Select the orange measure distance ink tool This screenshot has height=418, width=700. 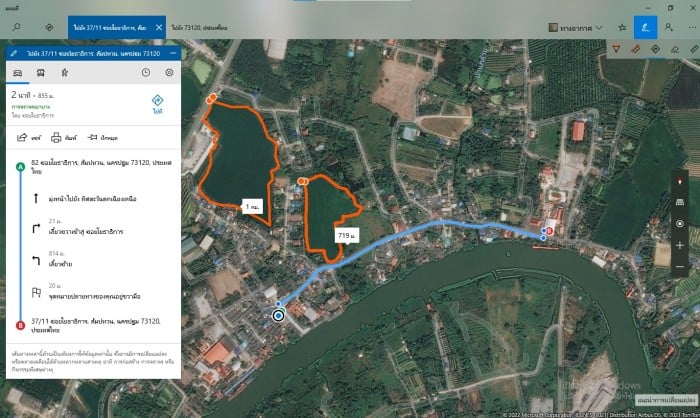click(636, 49)
